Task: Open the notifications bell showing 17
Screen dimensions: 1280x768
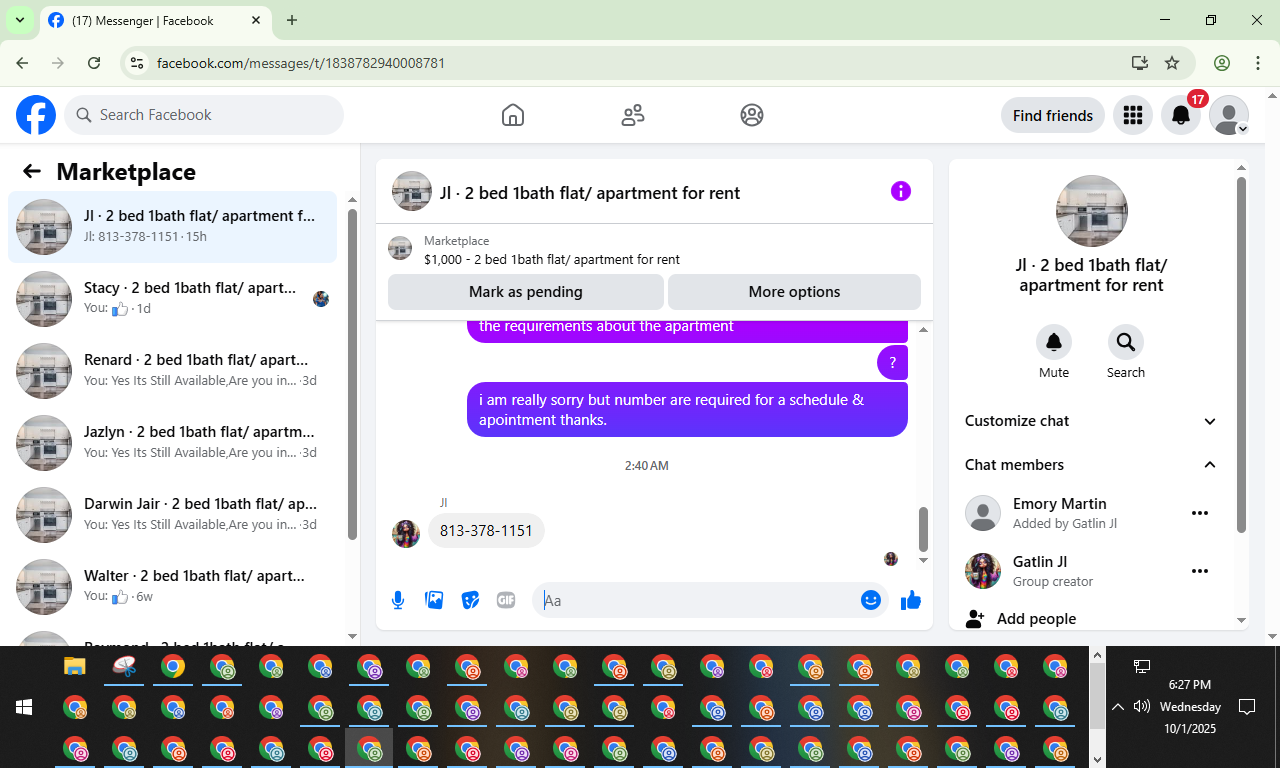Action: pos(1181,115)
